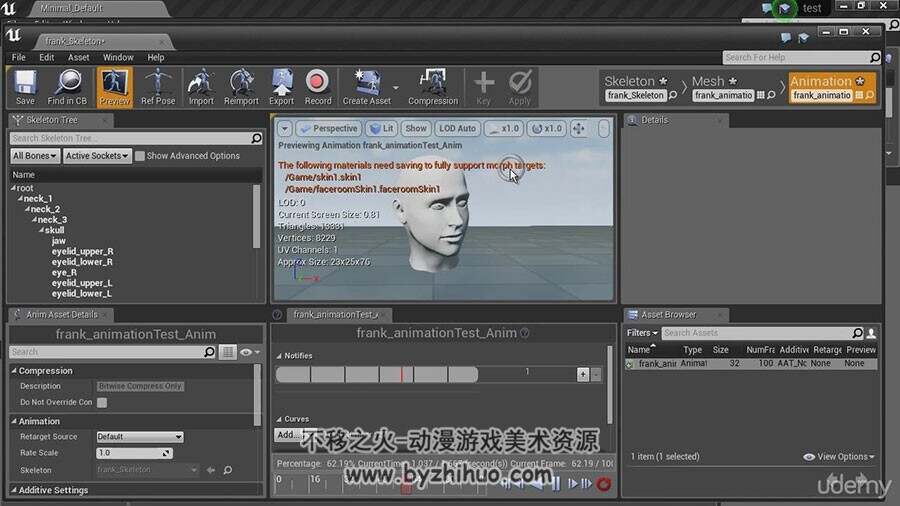This screenshot has height=506, width=900.
Task: Use selected asset arrow for Skeleton
Action: [x=211, y=470]
